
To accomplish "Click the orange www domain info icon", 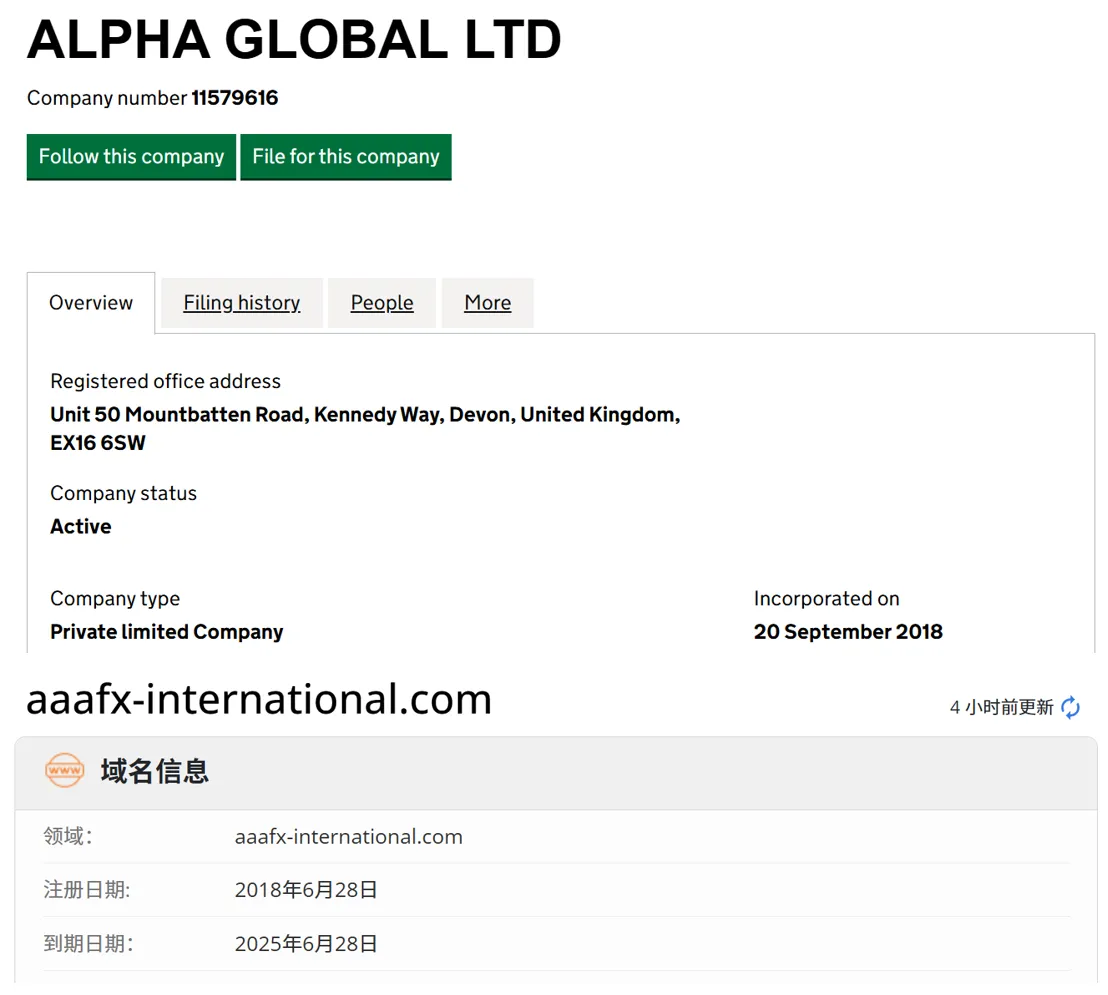I will [x=64, y=770].
